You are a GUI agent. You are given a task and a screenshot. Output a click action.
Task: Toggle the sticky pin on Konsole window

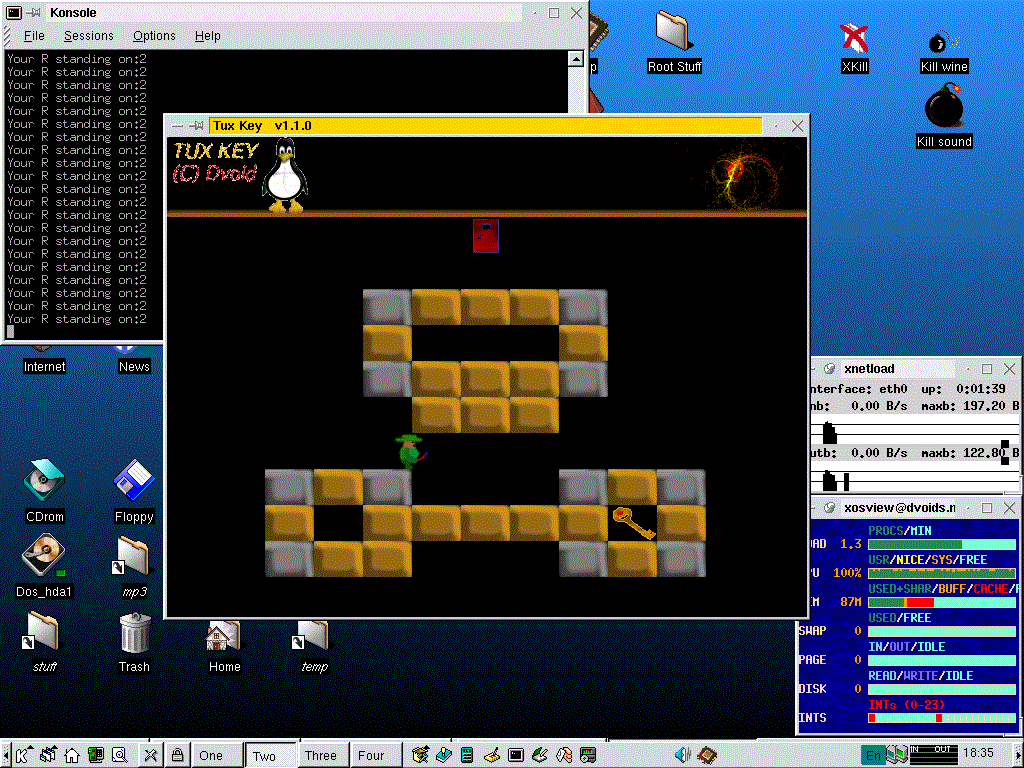34,12
